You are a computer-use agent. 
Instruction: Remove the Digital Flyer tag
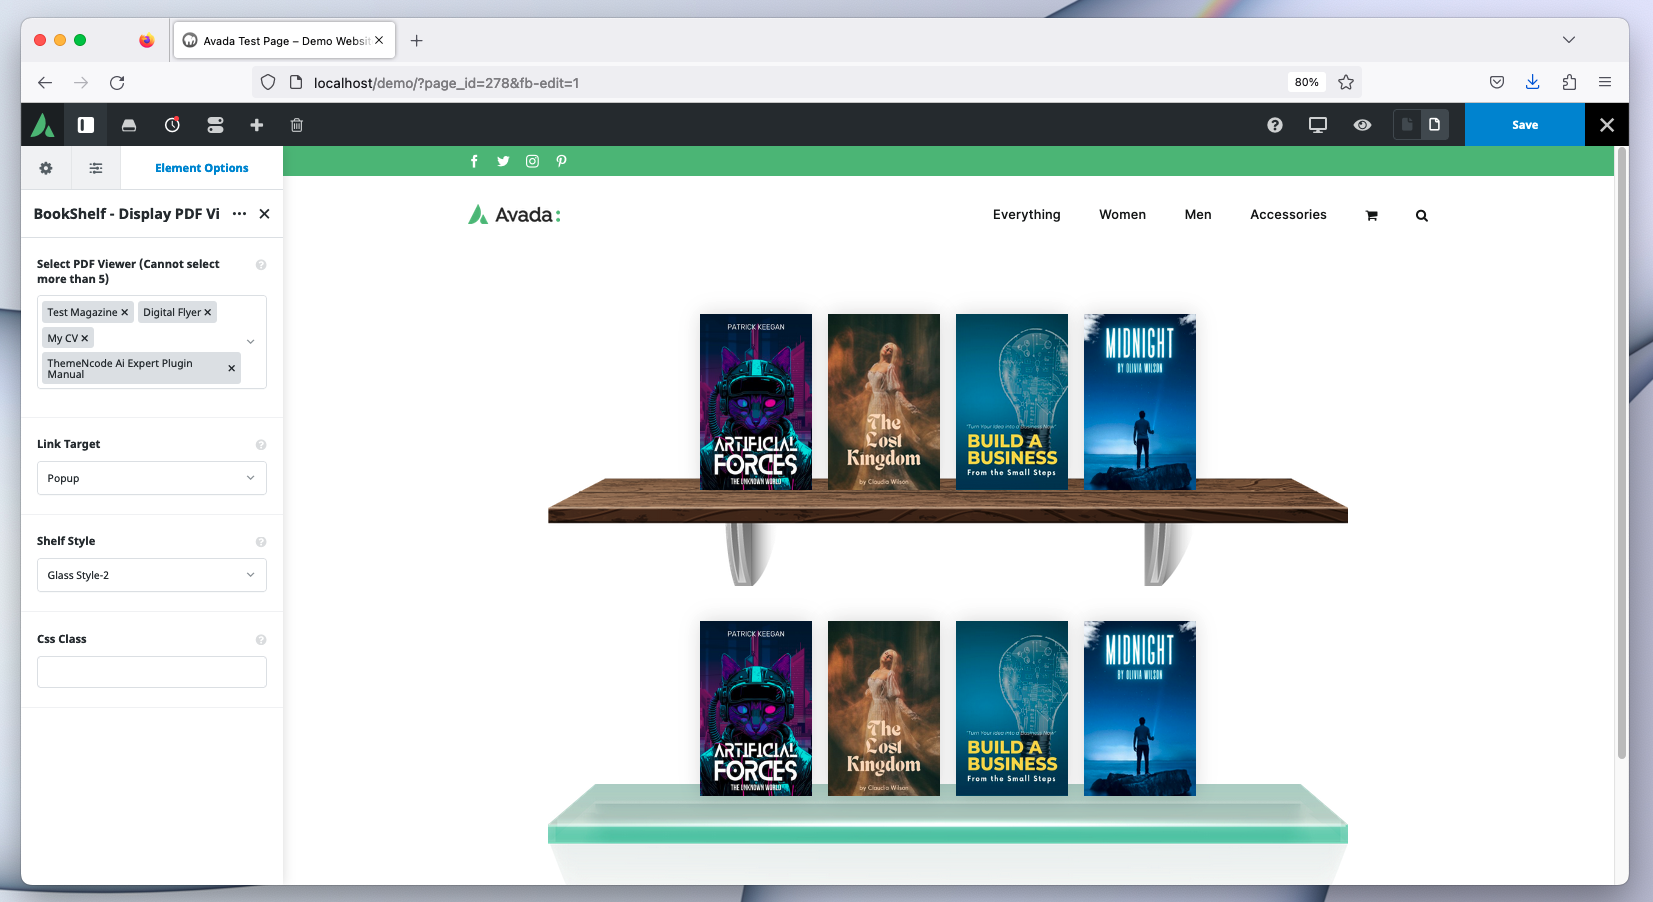[208, 313]
